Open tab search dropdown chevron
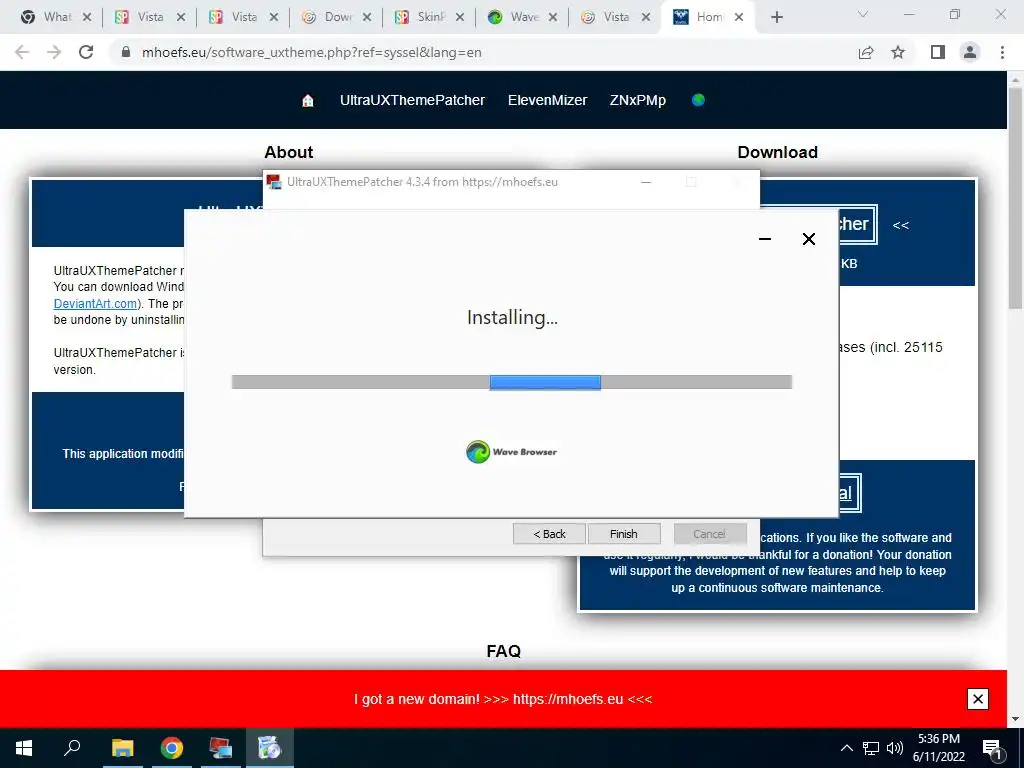 (x=863, y=14)
